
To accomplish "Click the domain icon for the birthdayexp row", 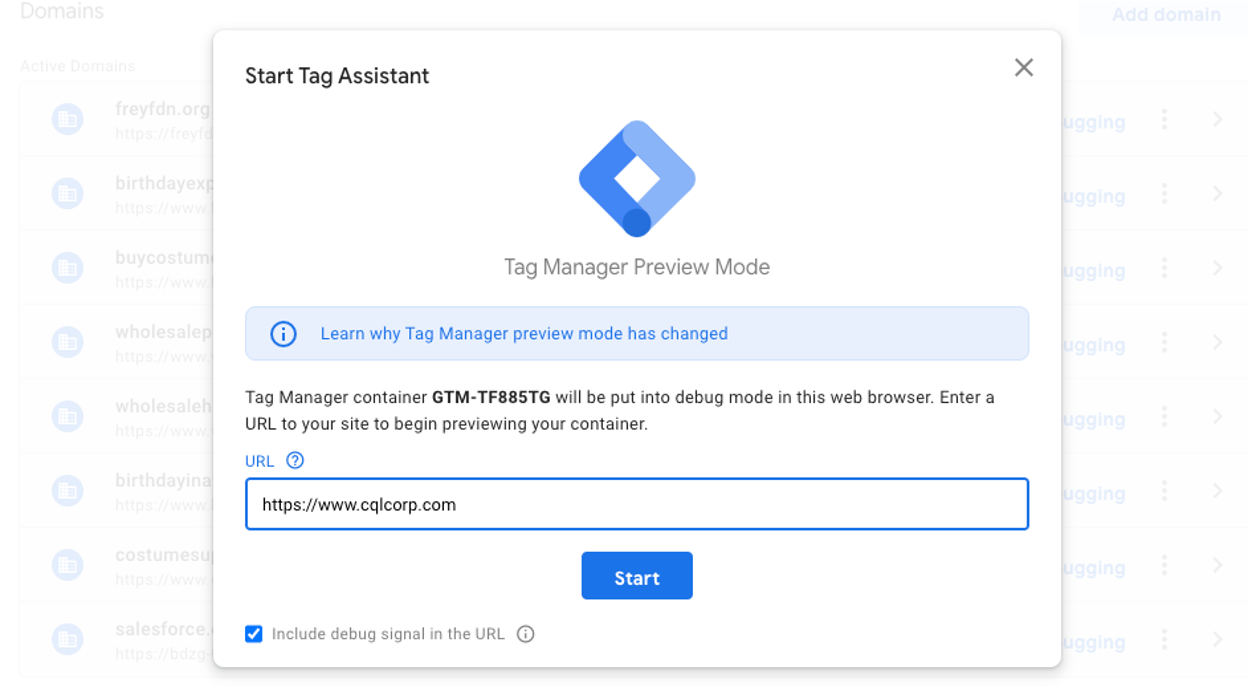I will [67, 194].
